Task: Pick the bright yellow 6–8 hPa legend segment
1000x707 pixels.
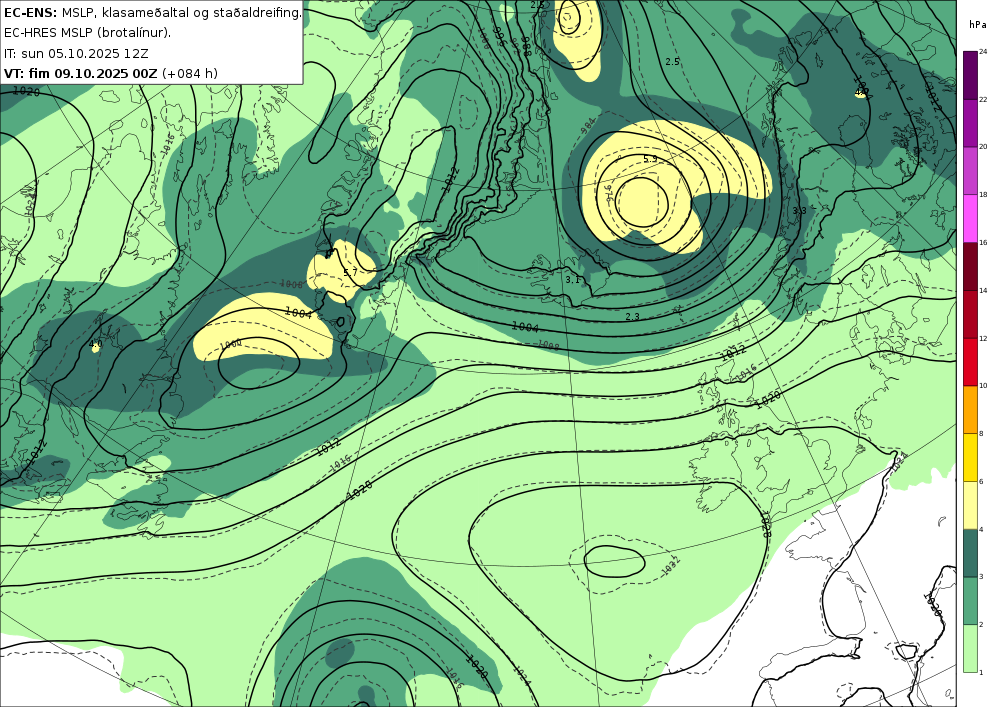Action: coord(970,457)
